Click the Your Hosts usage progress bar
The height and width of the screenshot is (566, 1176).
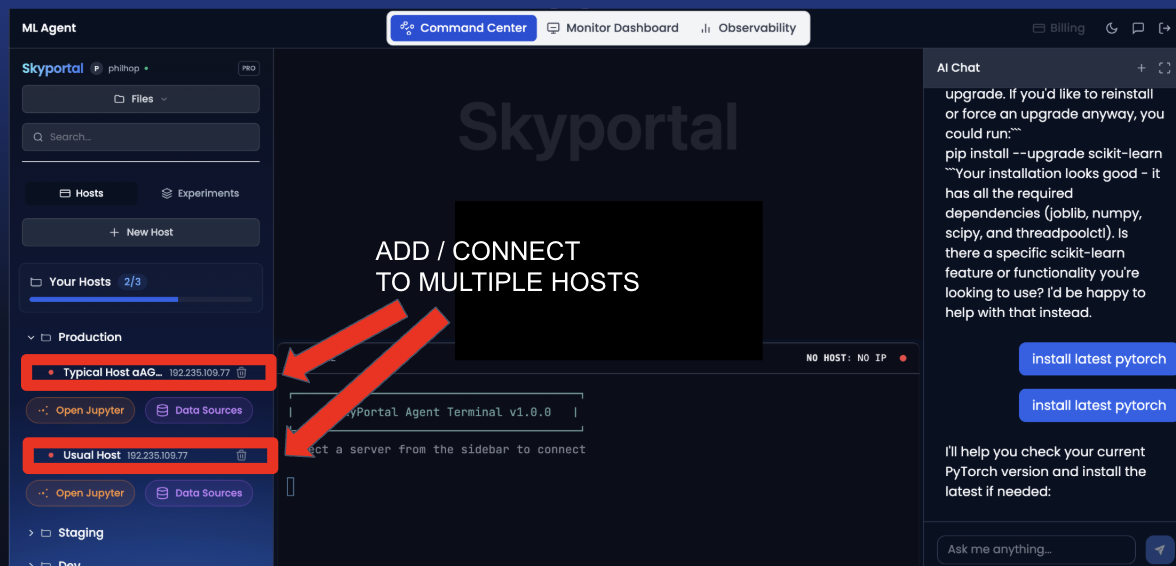click(141, 299)
